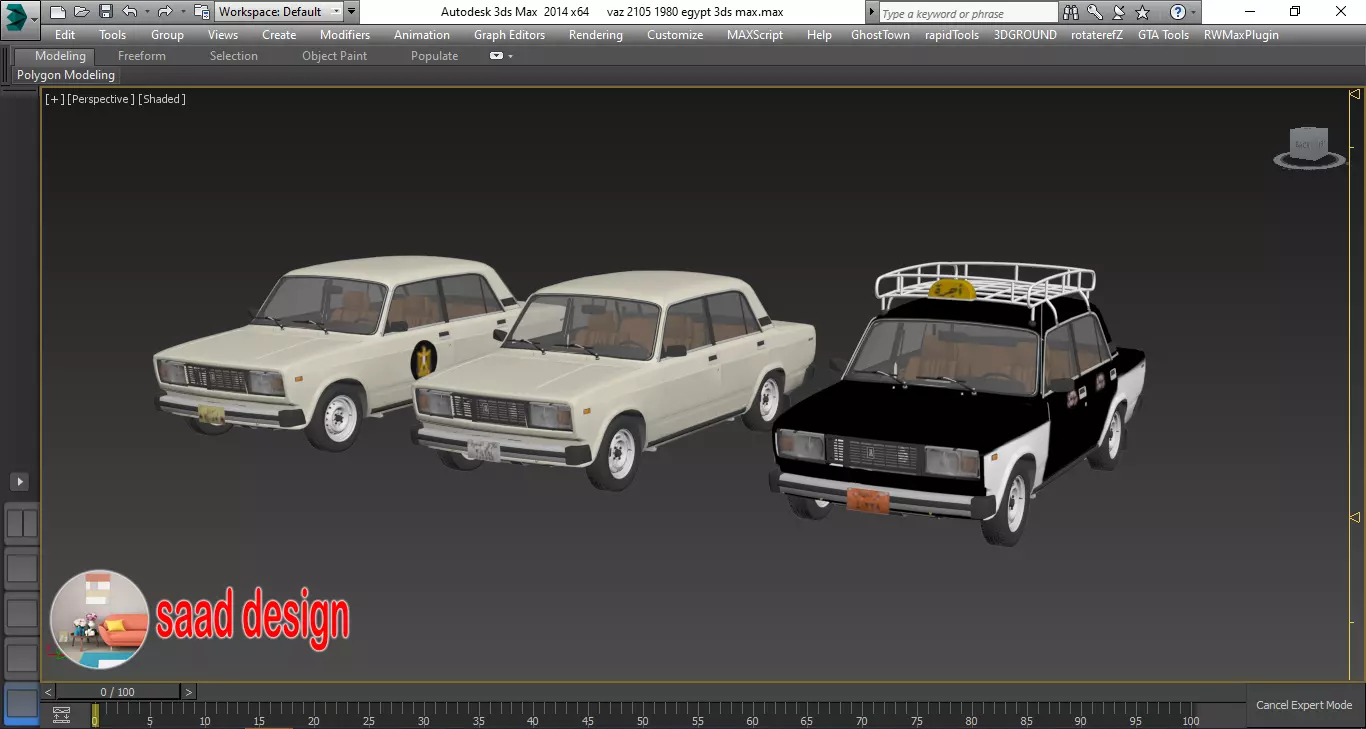Open the GhostTown menu
Screen dimensions: 1366x729
coord(880,35)
